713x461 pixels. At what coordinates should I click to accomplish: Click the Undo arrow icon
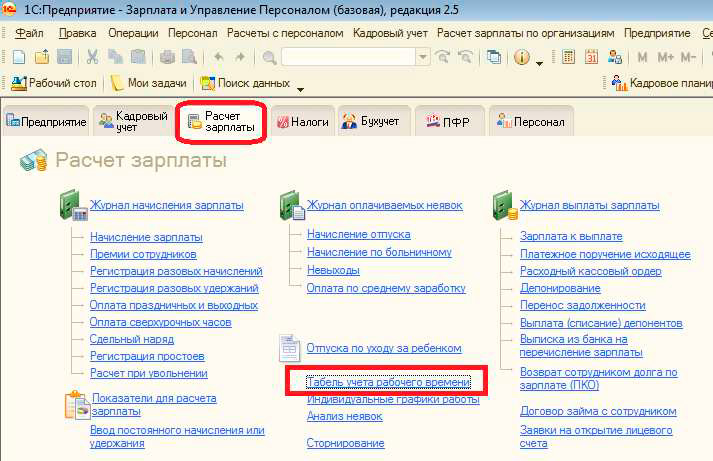tap(219, 57)
